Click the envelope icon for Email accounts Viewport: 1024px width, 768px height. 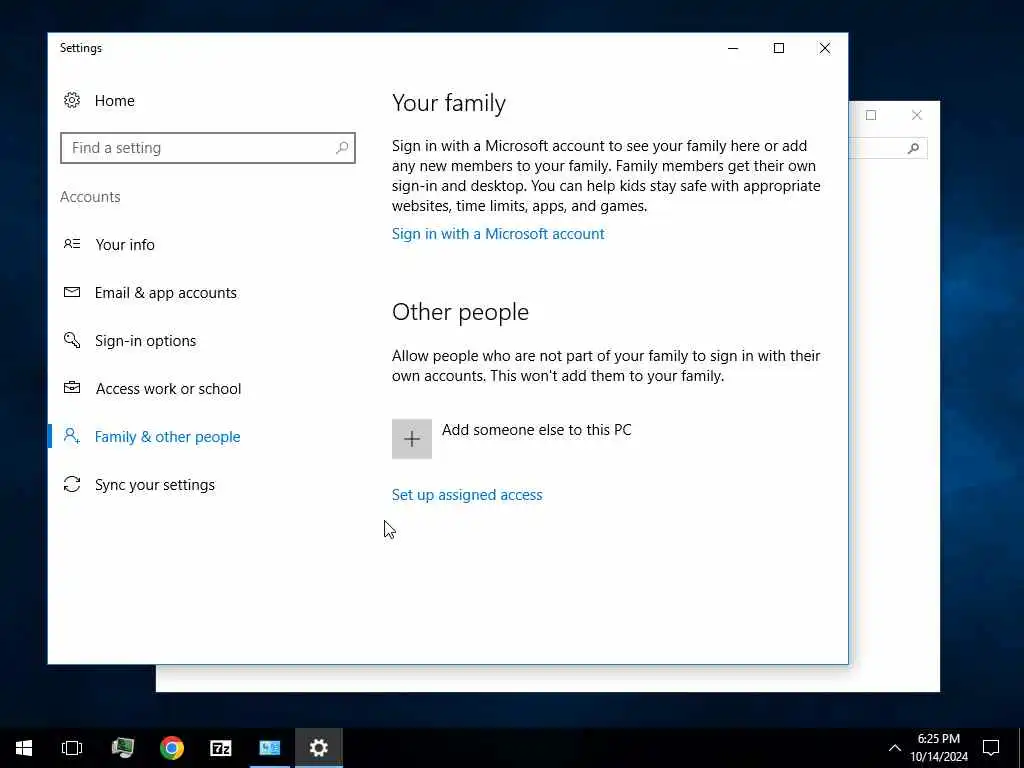click(72, 292)
